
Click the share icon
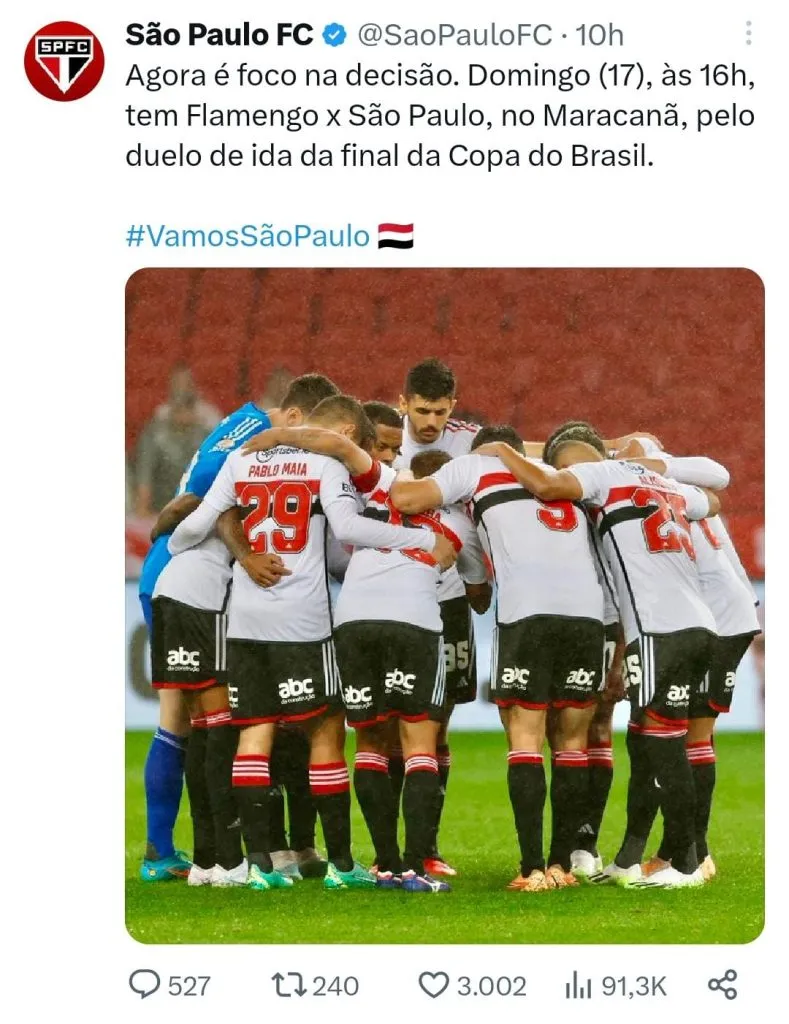722,985
